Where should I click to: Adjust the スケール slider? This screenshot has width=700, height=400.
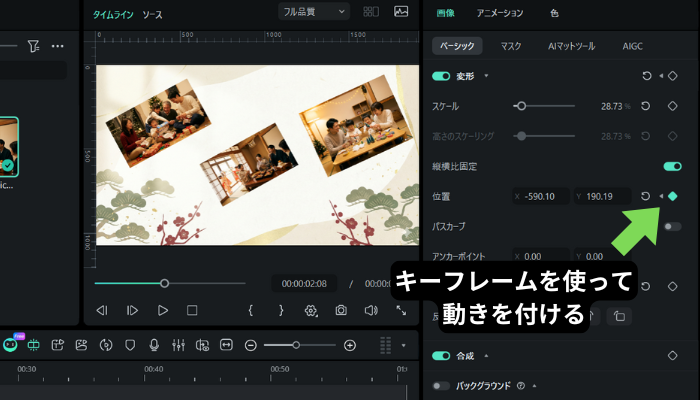coord(544,106)
